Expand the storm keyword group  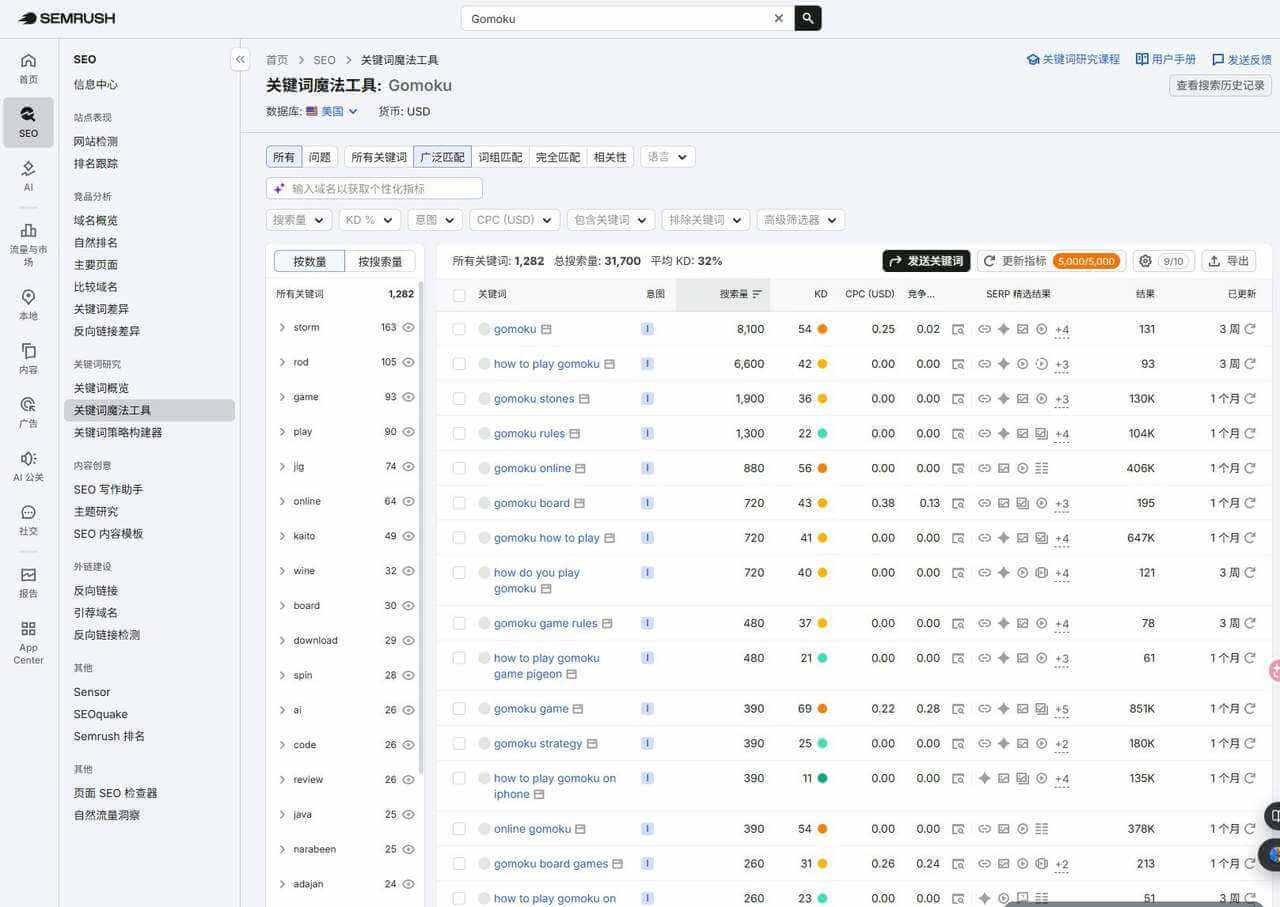tap(282, 327)
